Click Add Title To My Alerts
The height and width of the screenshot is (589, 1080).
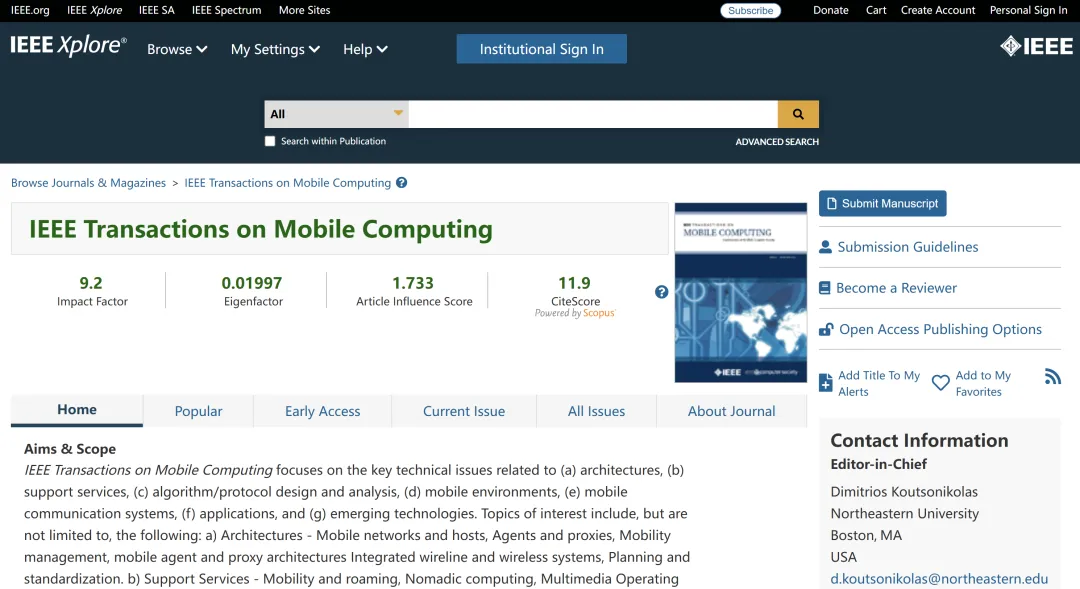(879, 383)
